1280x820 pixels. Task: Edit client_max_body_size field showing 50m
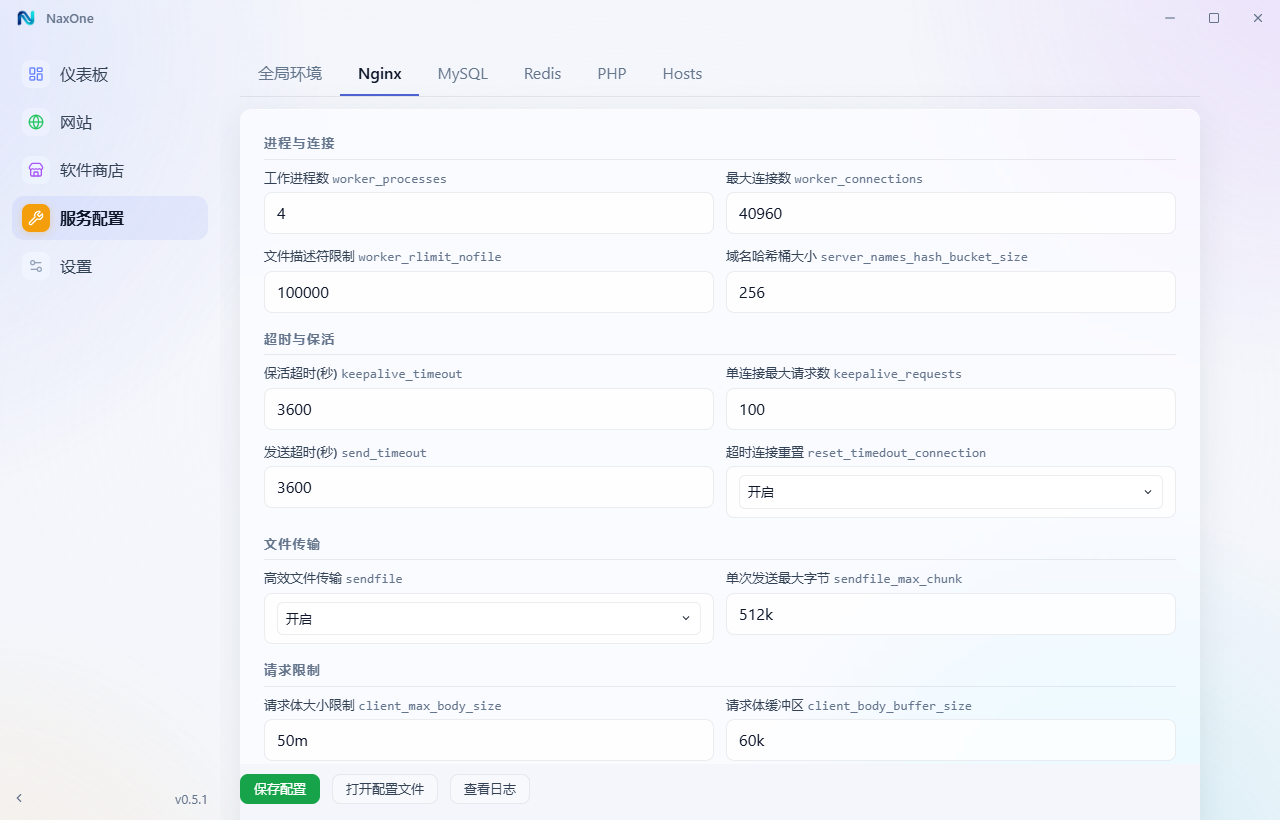click(x=489, y=740)
